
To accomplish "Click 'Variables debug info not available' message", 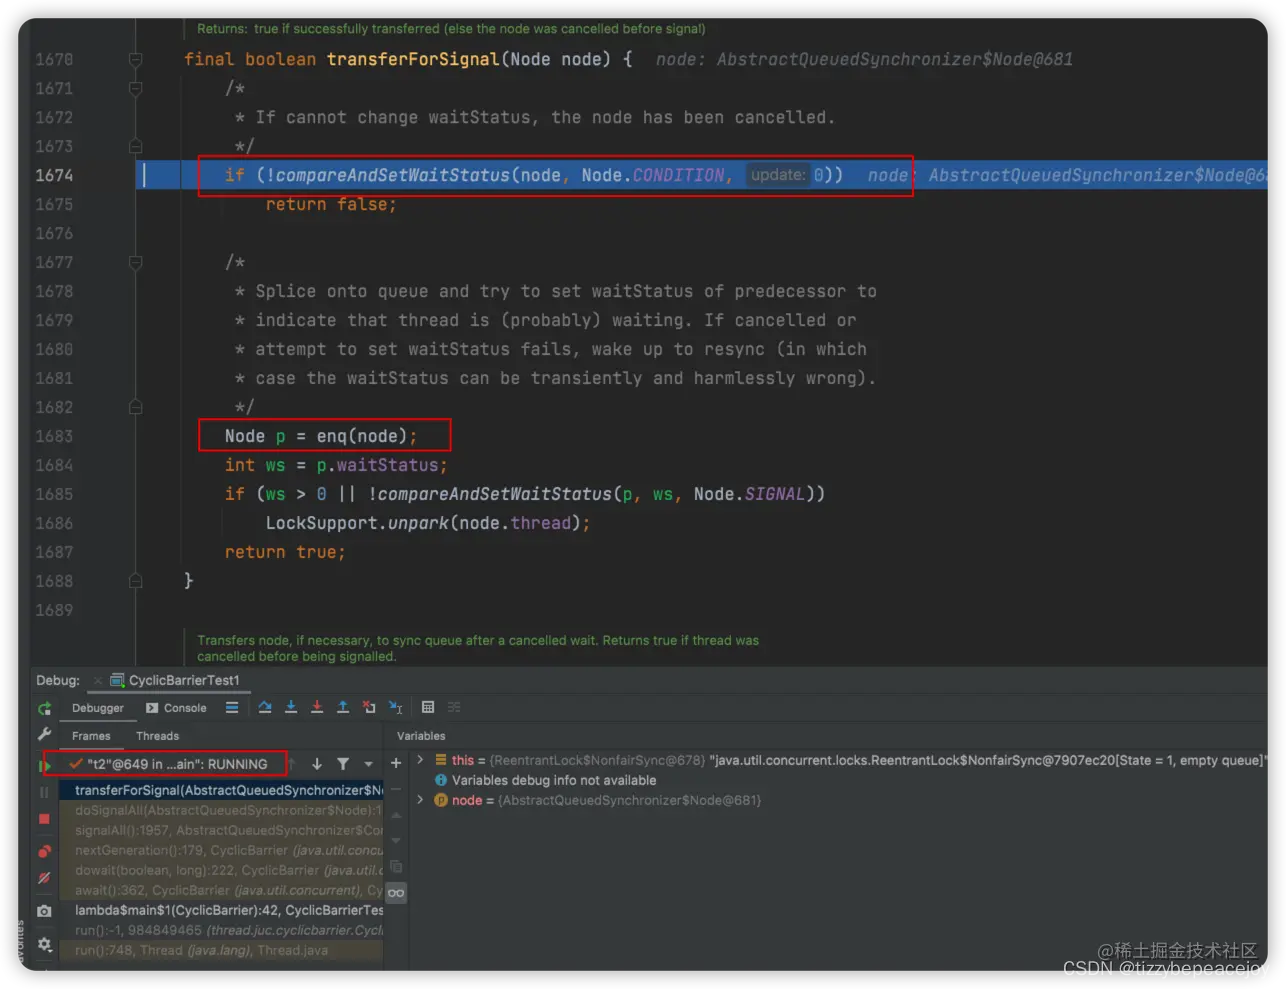I will pos(554,780).
